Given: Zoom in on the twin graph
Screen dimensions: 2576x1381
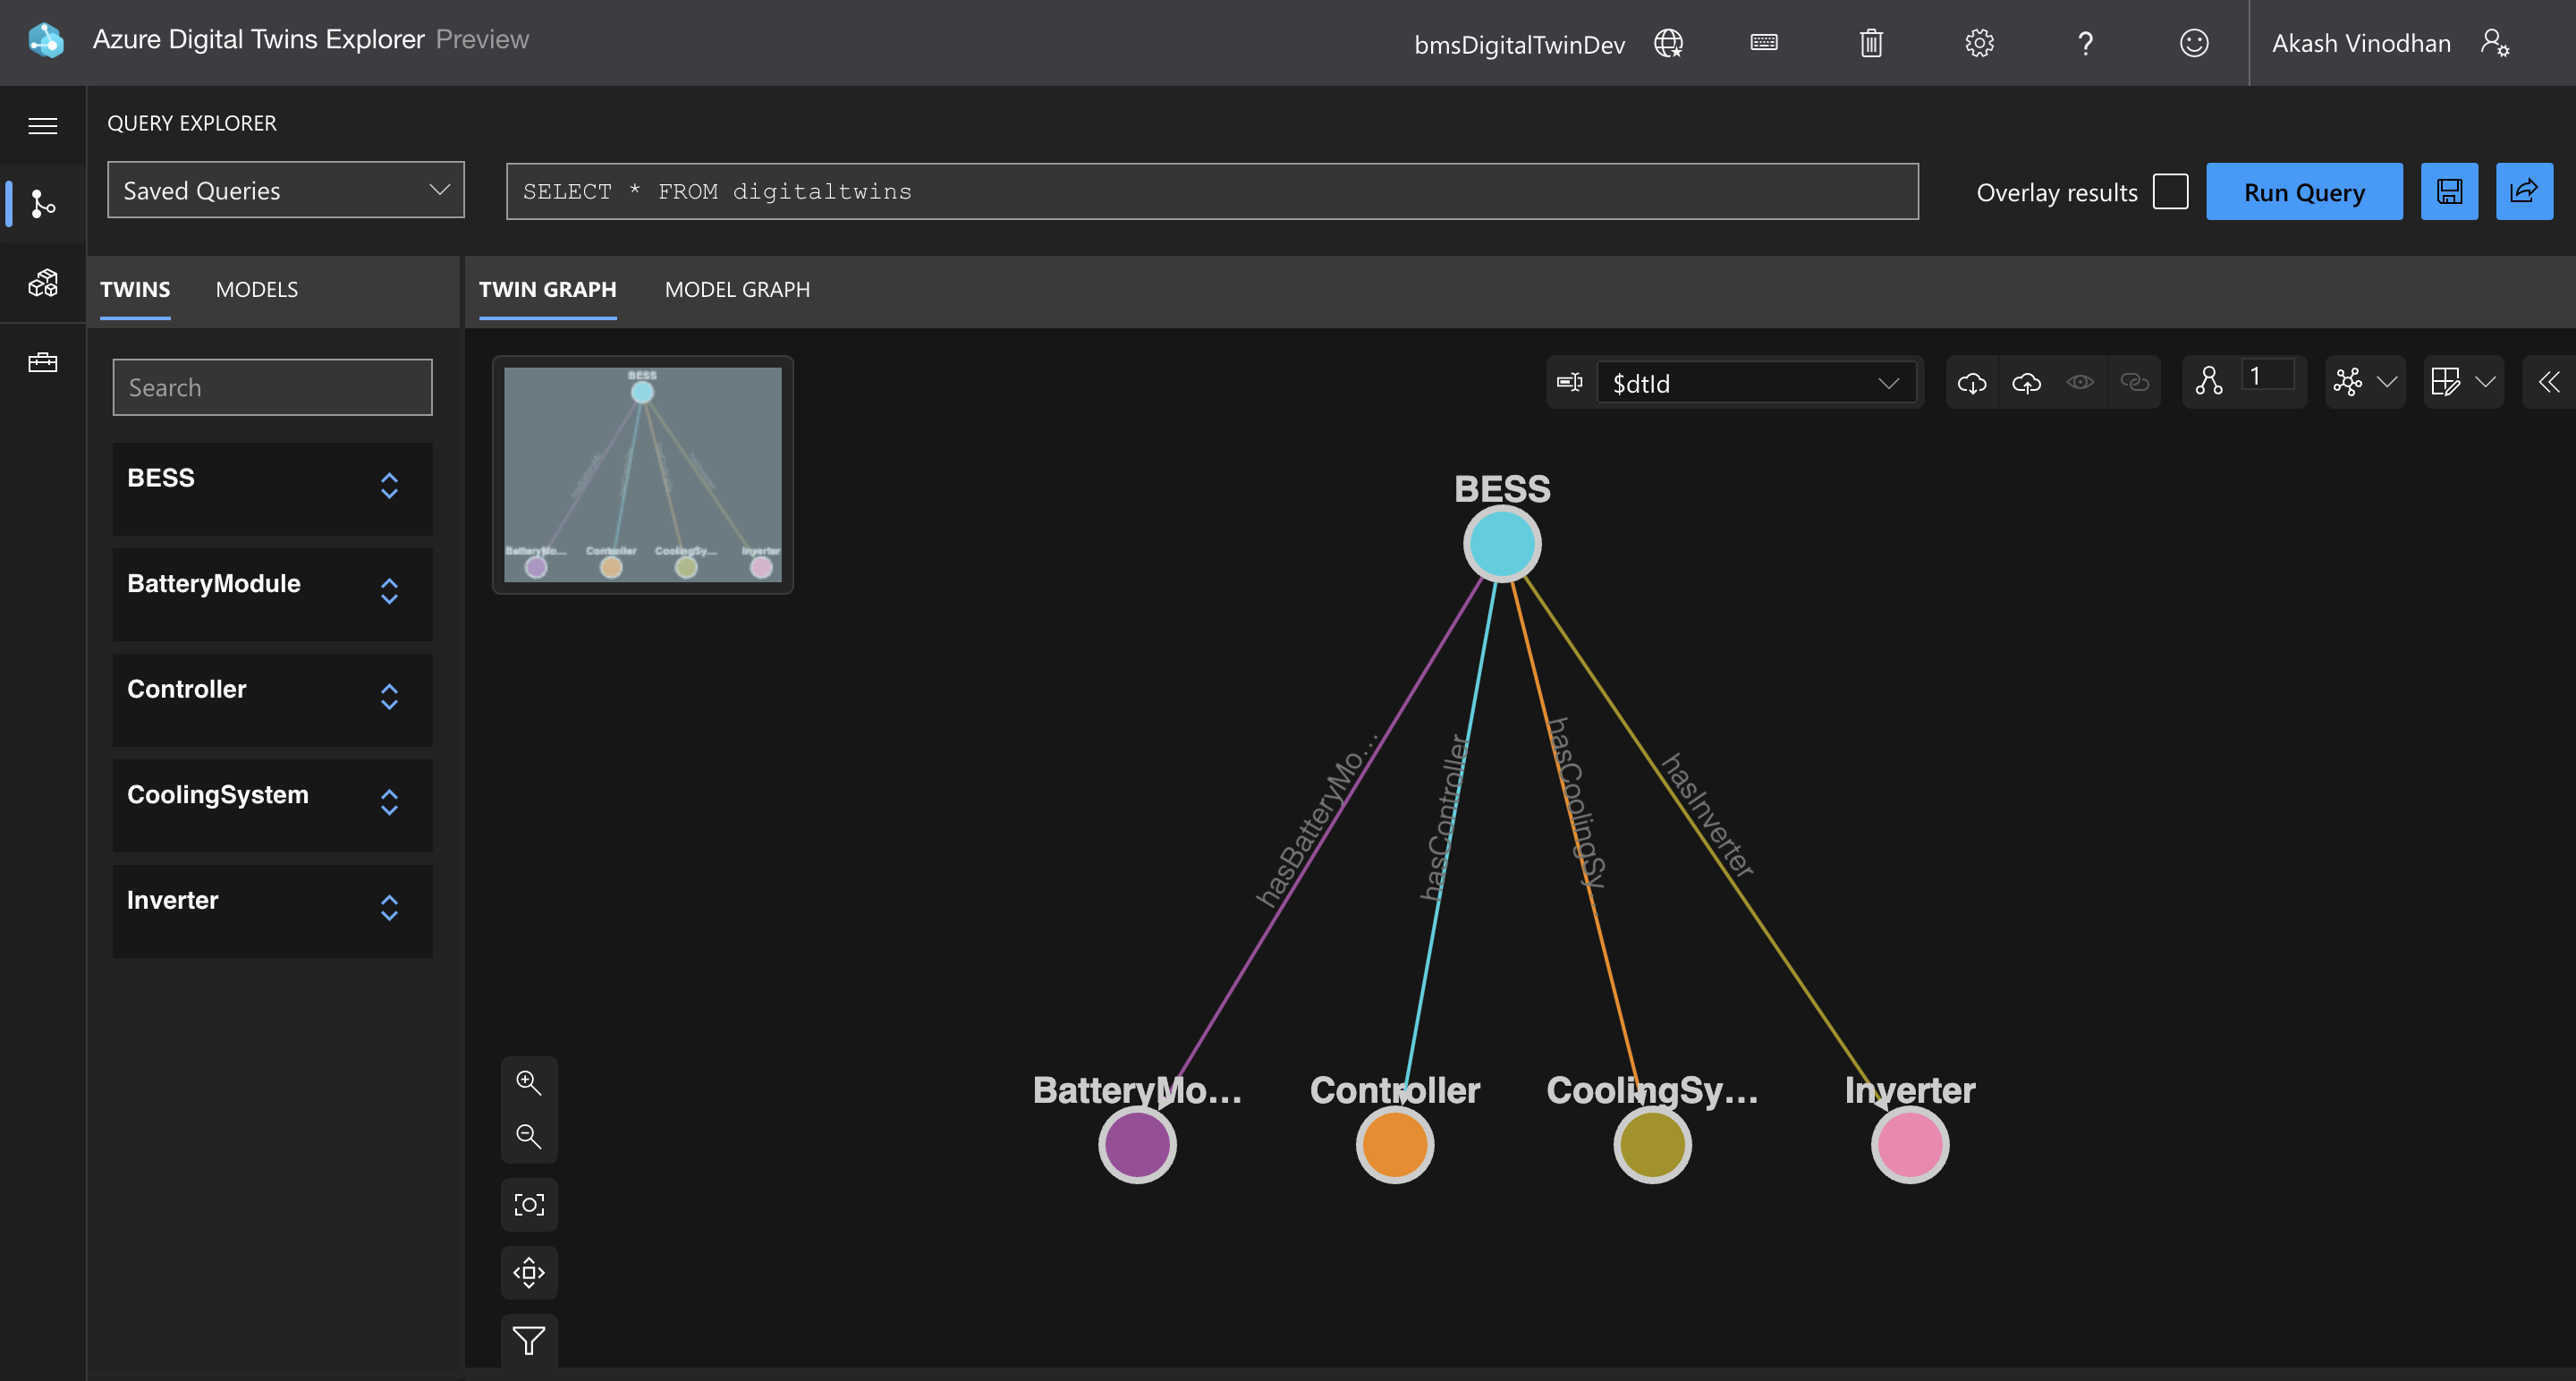Looking at the screenshot, I should pos(529,1083).
